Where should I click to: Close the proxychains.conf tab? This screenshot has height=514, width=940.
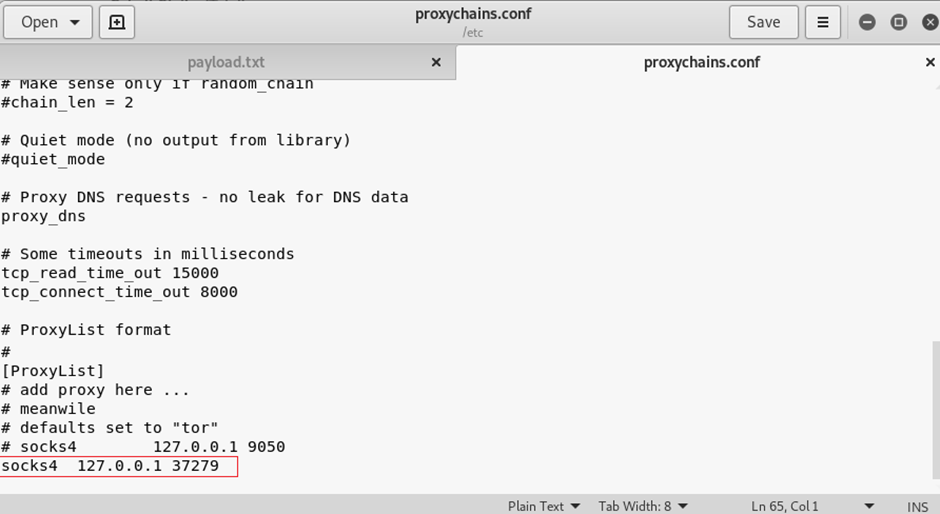pos(930,62)
